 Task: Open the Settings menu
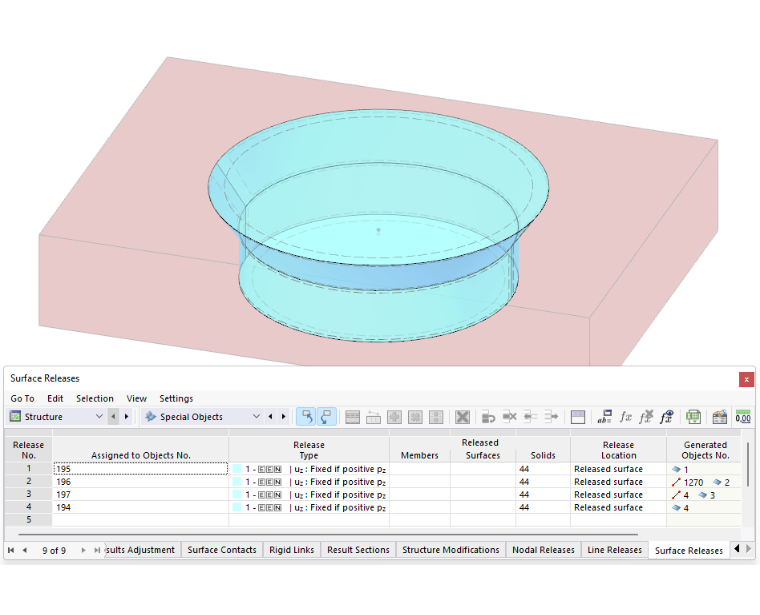click(176, 398)
